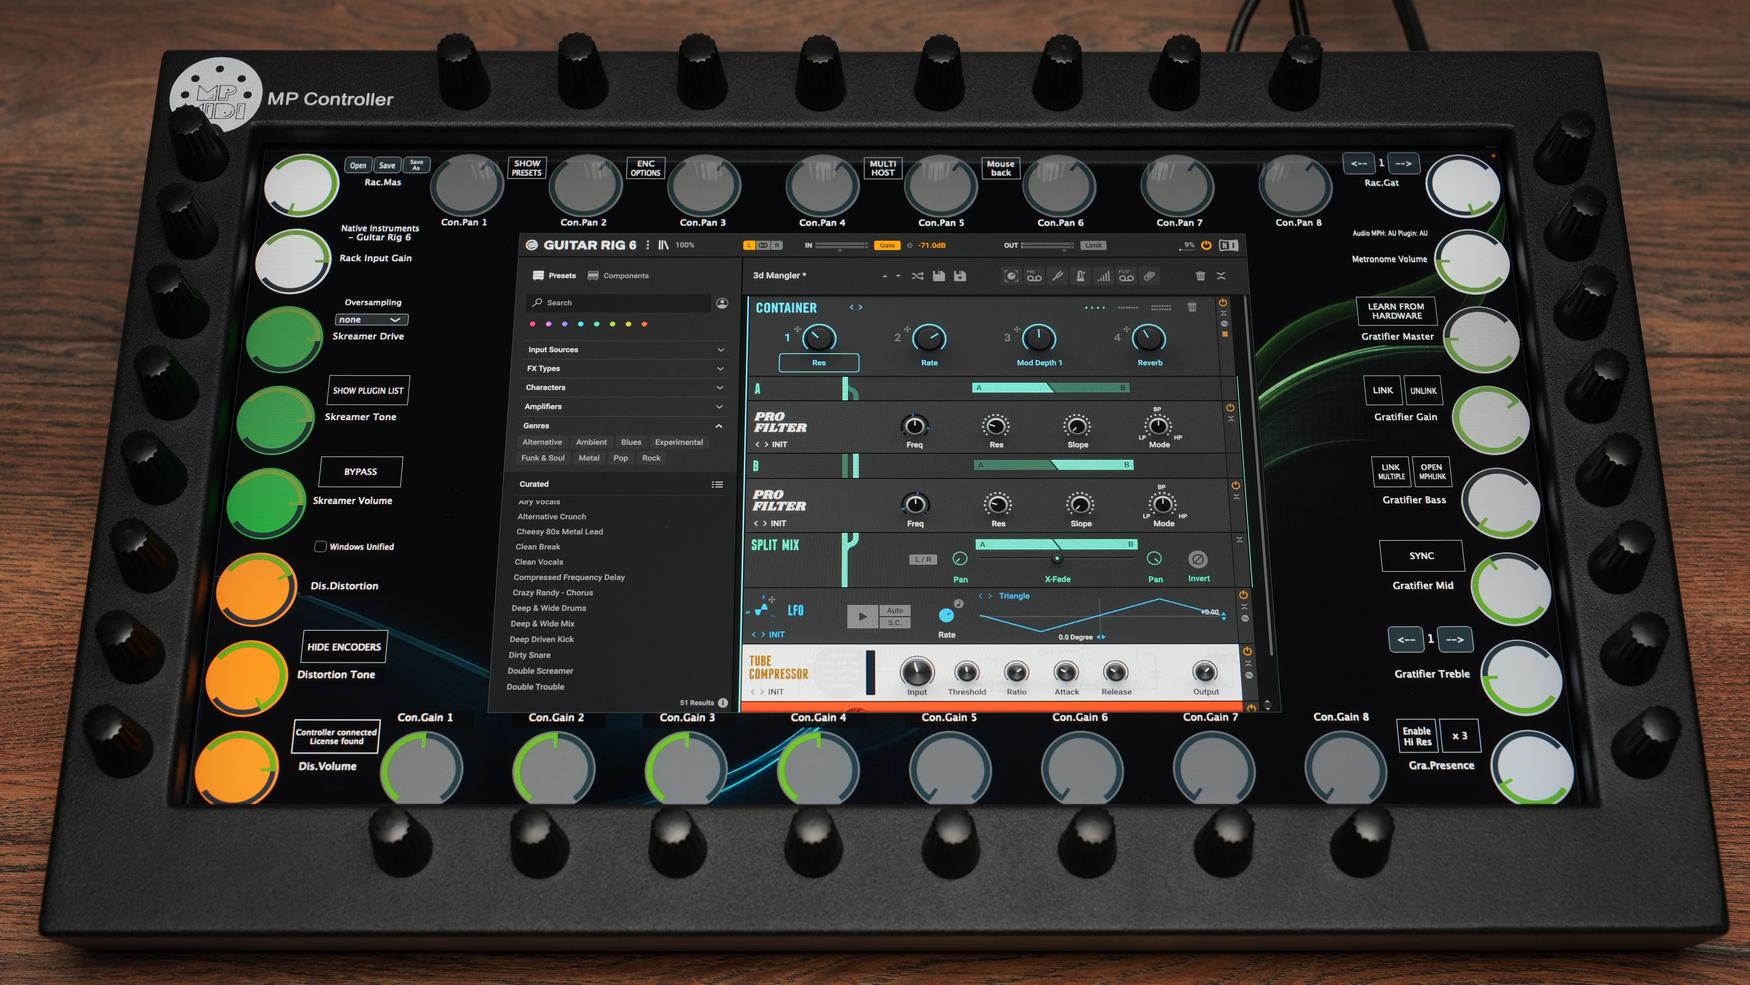Open the user presets profile icon
This screenshot has height=985, width=1750.
722,303
